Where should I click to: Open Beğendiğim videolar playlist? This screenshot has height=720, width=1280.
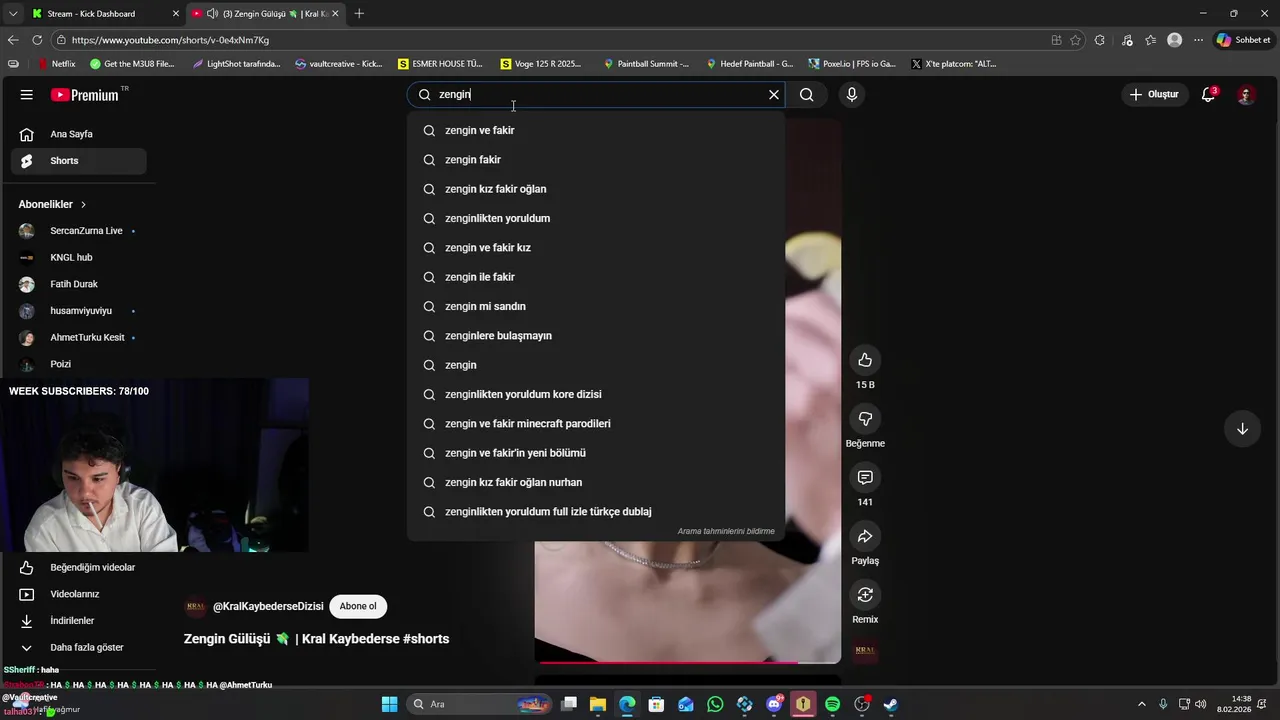[x=78, y=567]
